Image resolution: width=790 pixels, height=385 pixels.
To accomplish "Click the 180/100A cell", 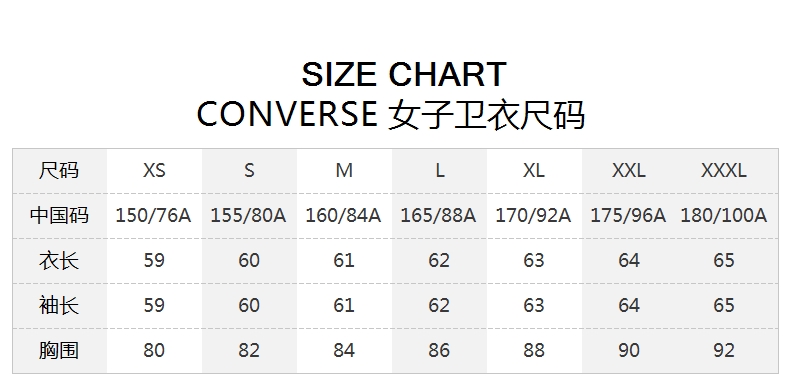I will pos(723,216).
